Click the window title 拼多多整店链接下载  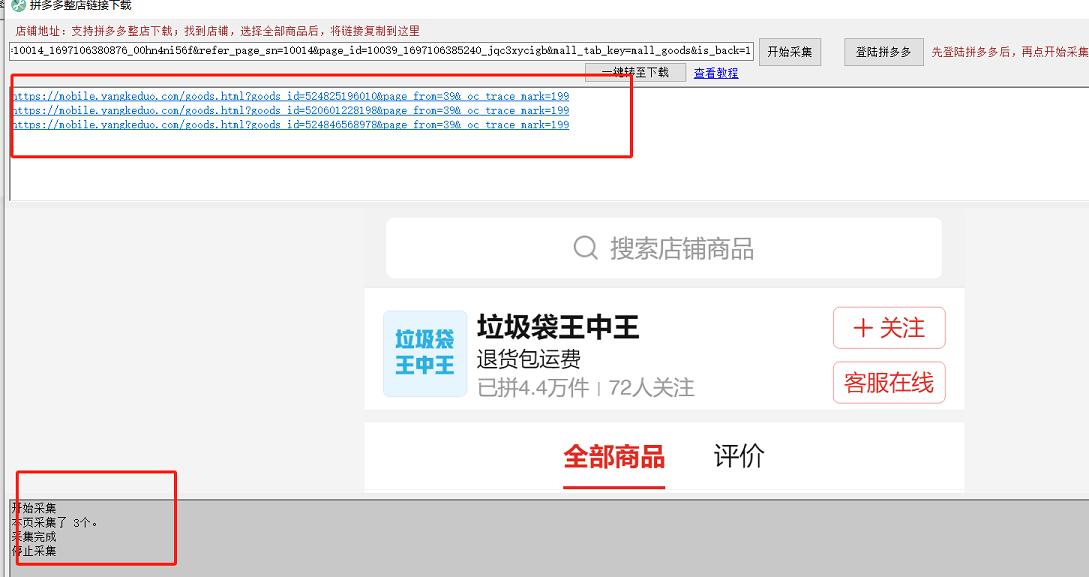pos(81,6)
